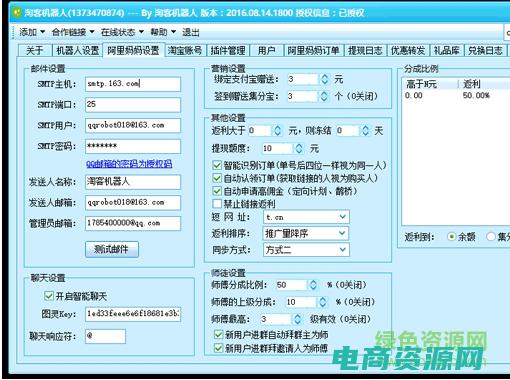Adjust the 冻结 days spinner
The height and width of the screenshot is (380, 510).
point(365,130)
